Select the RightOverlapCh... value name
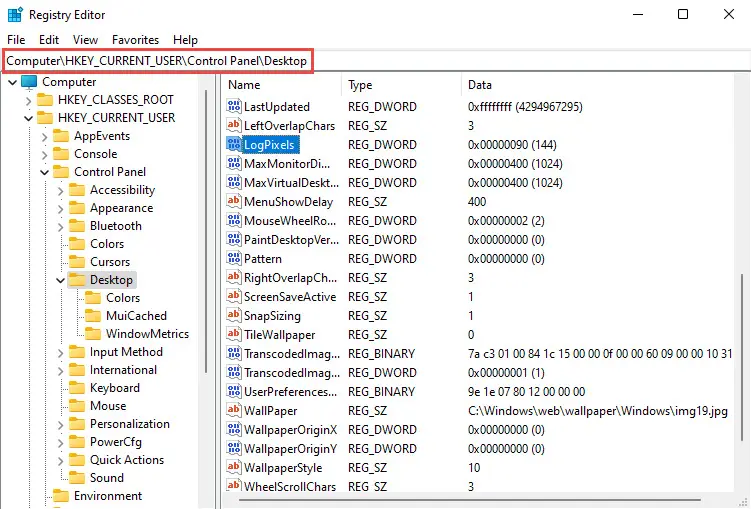This screenshot has height=509, width=751. pos(291,278)
